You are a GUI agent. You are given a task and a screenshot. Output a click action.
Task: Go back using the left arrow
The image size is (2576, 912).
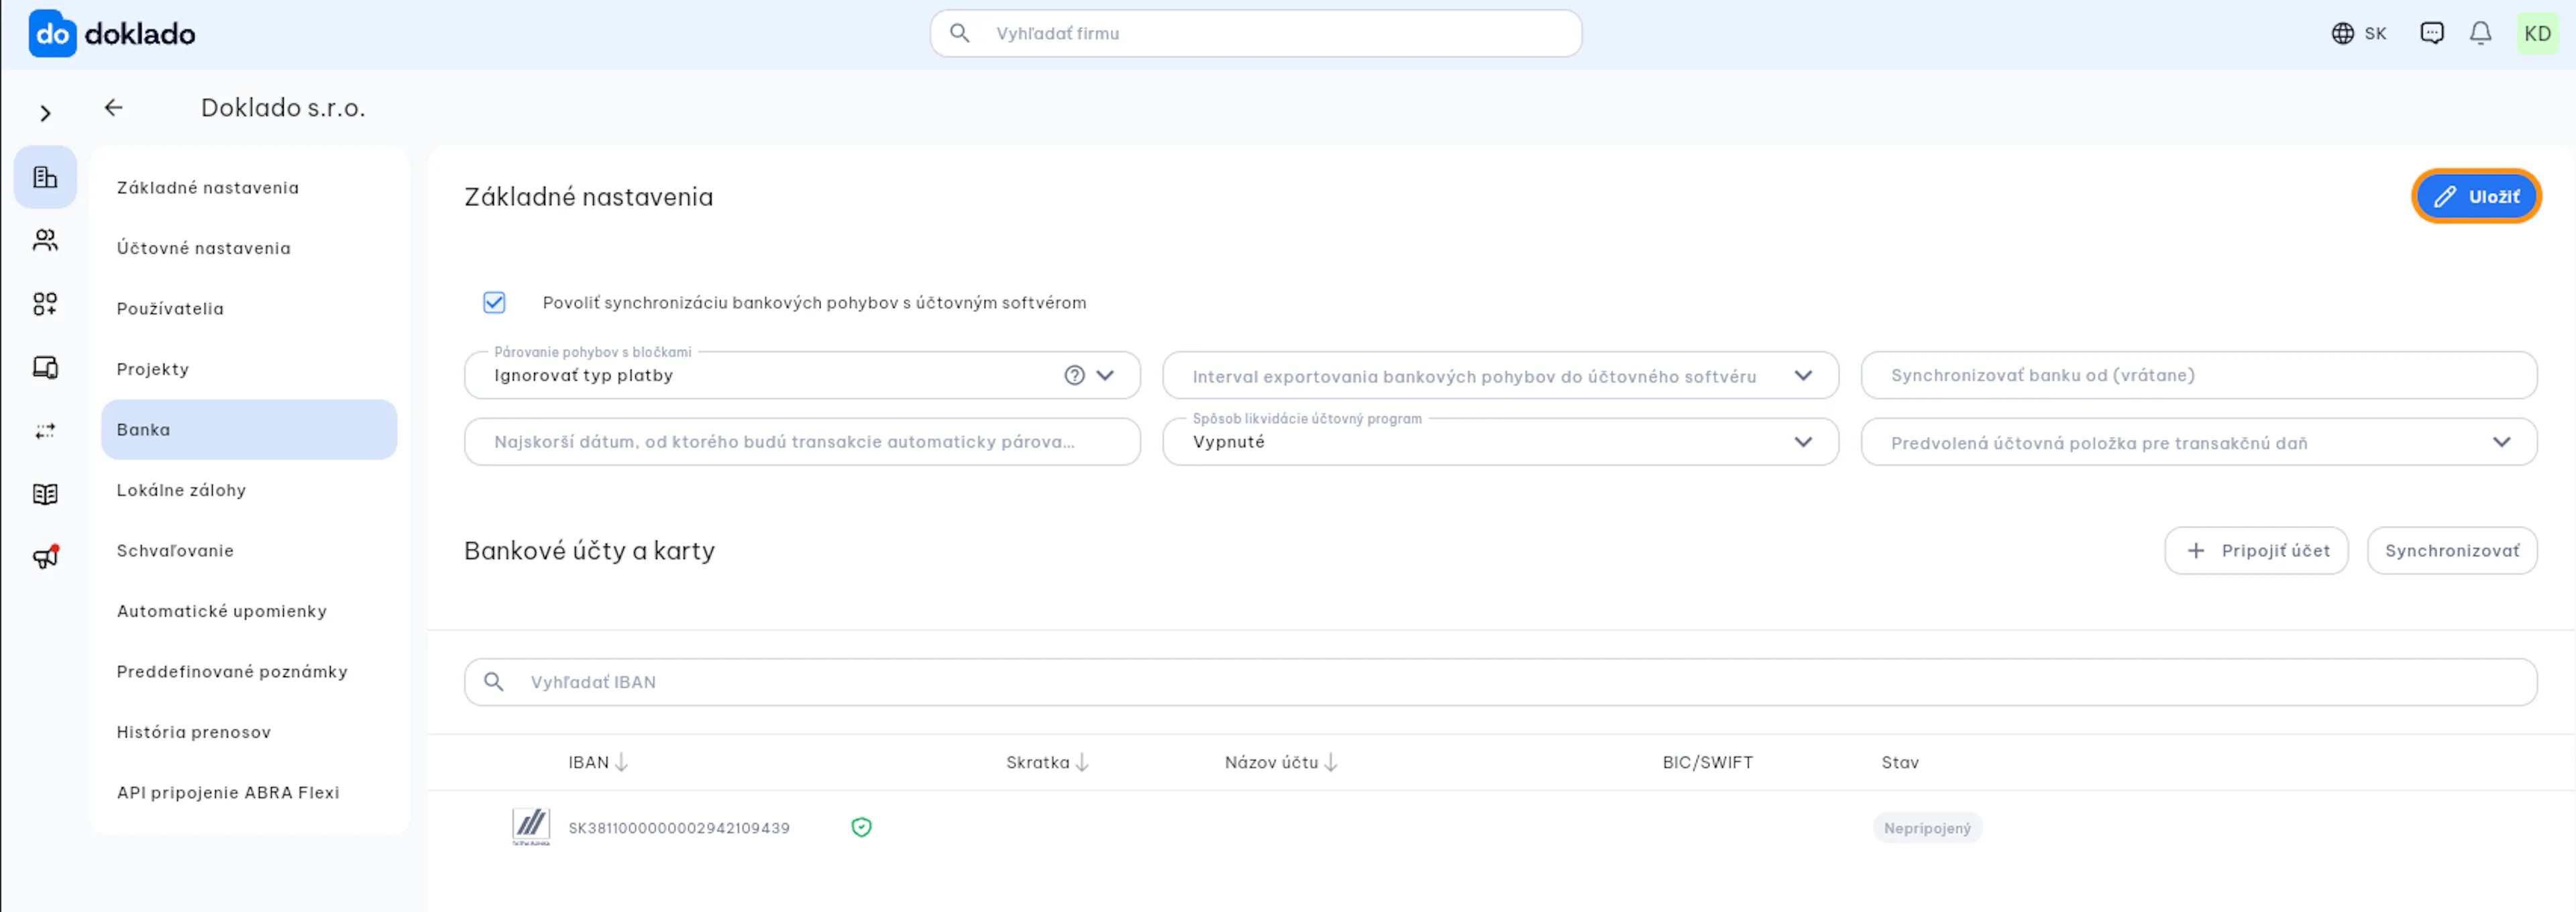point(114,108)
